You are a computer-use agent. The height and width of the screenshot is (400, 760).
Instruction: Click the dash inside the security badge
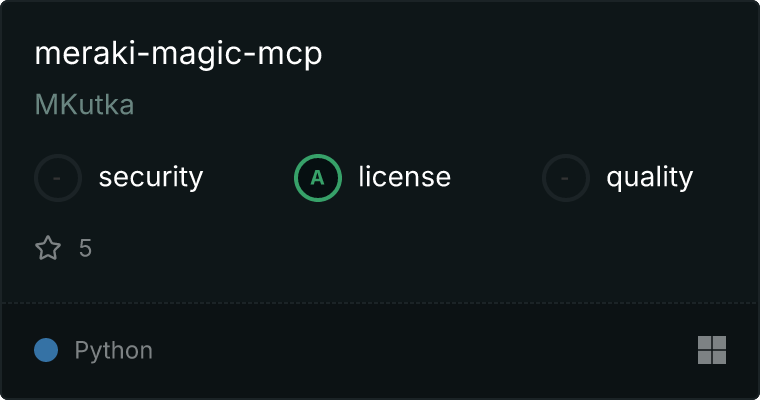coord(57,178)
